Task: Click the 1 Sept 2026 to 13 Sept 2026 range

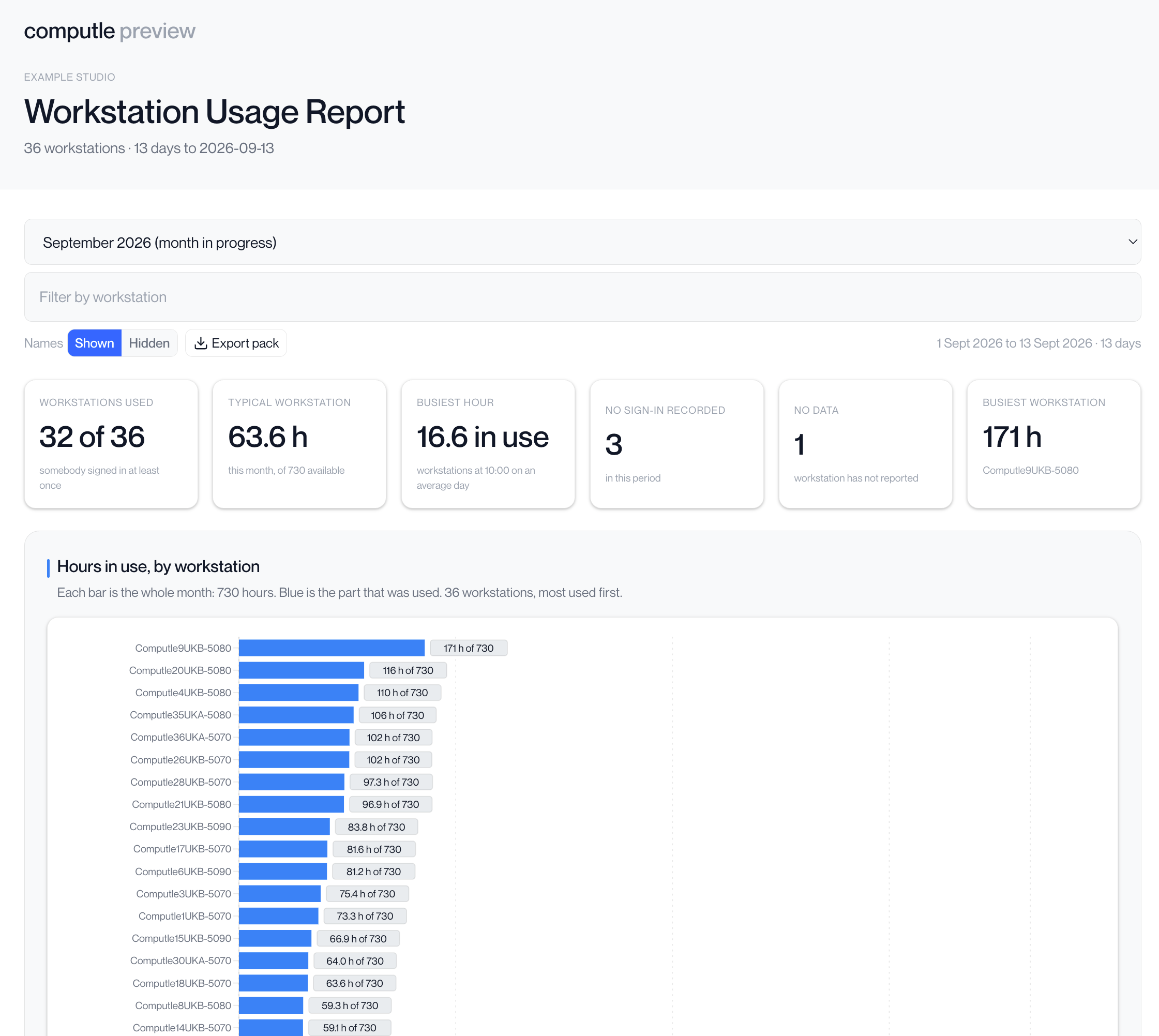Action: coord(1014,343)
